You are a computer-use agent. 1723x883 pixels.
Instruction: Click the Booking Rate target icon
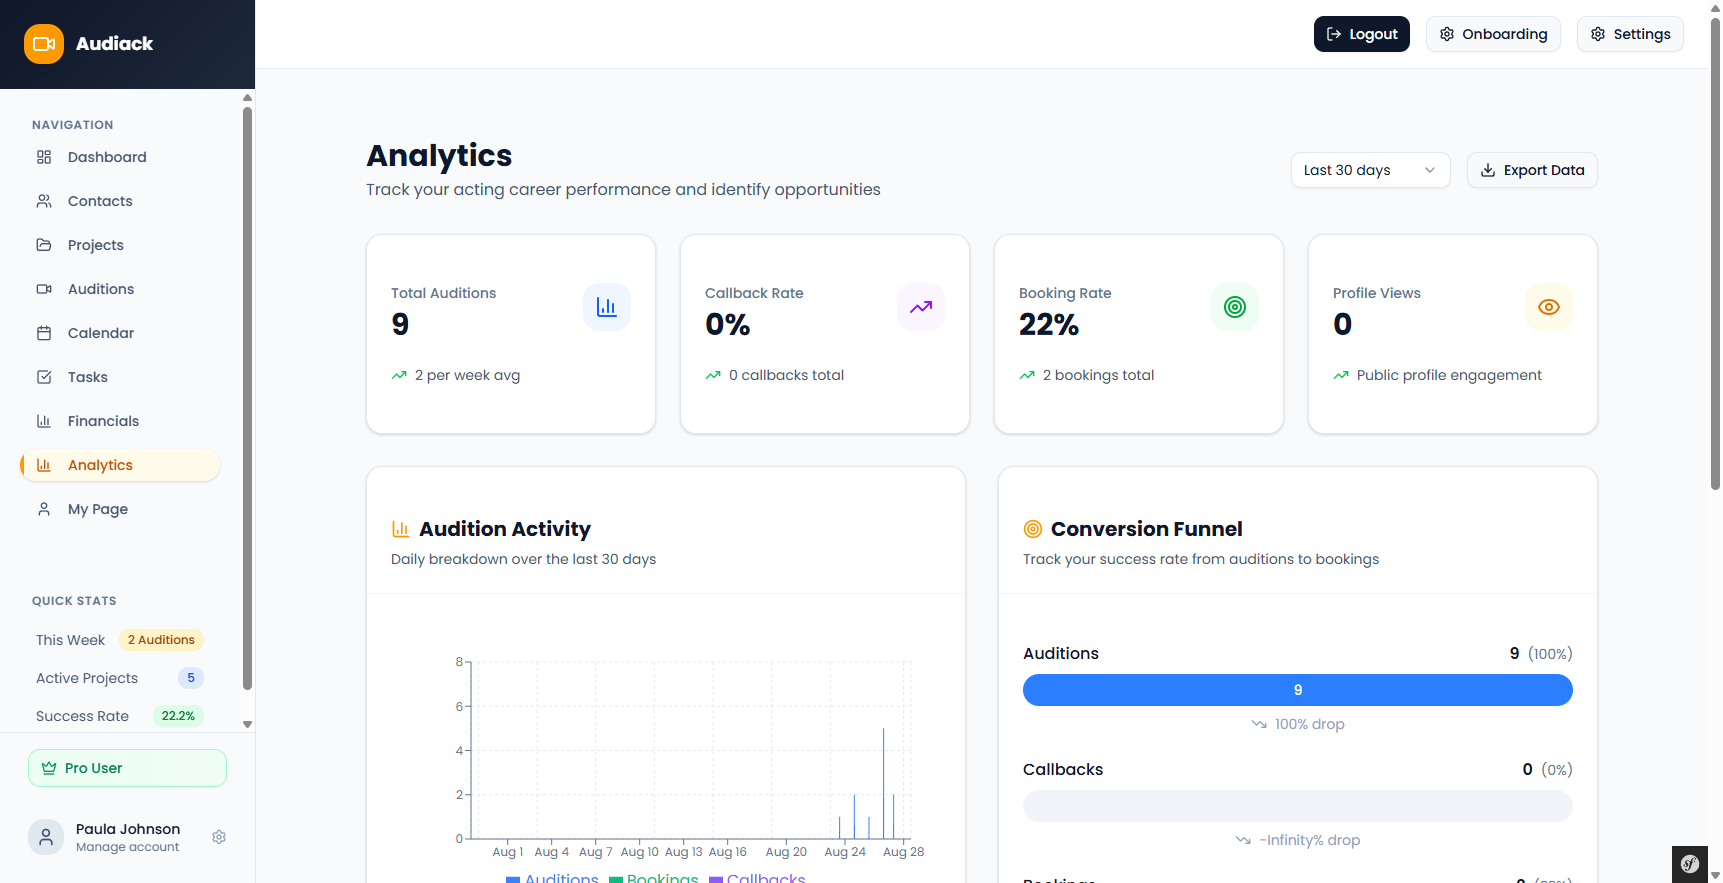[1234, 307]
